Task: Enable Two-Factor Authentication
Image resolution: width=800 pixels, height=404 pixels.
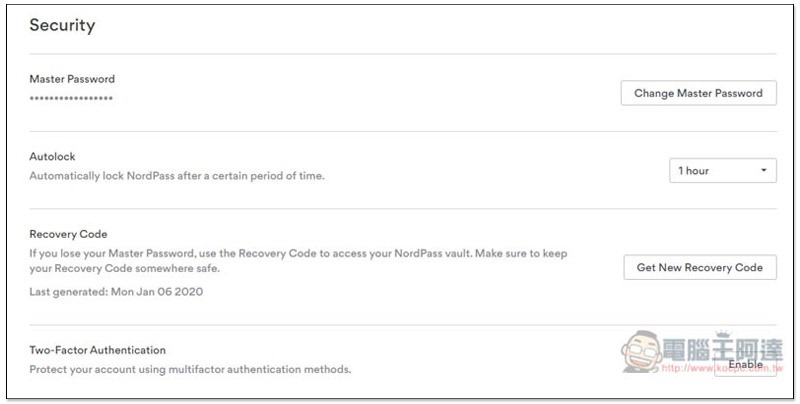Action: 745,364
